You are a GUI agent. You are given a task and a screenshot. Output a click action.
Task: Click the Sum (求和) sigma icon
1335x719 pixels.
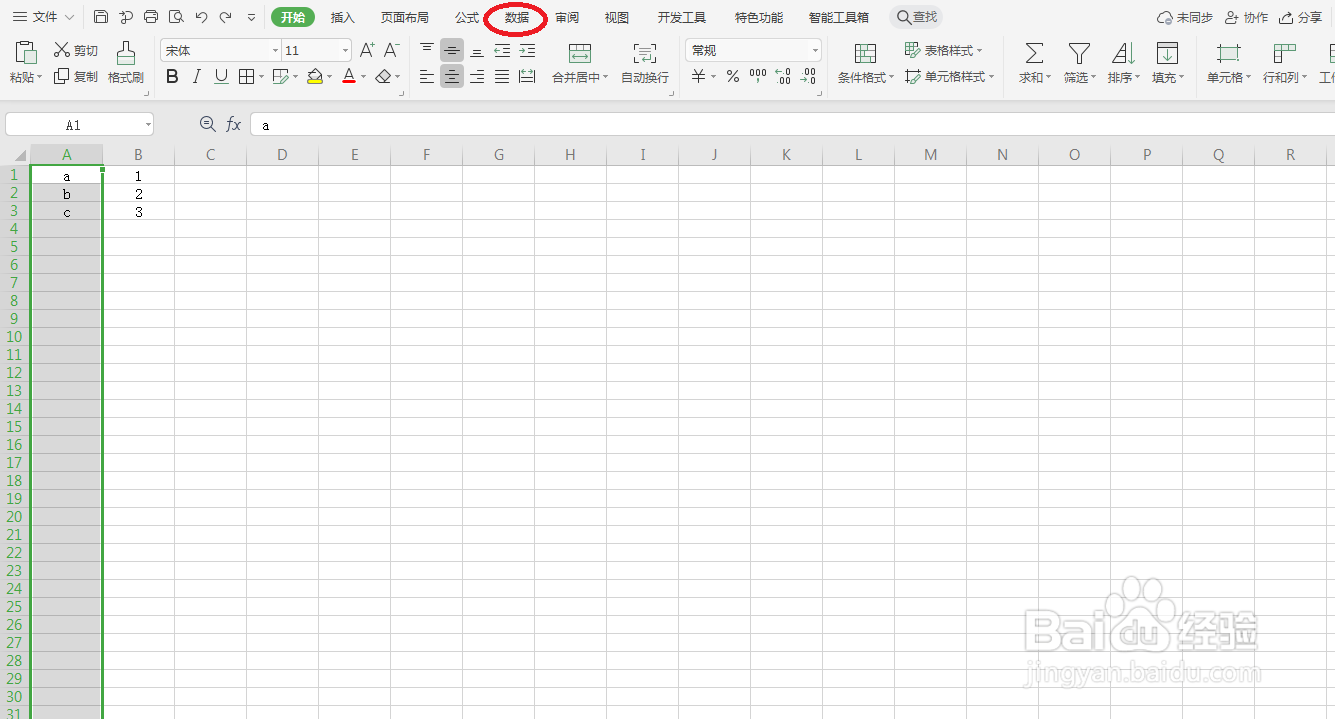pos(1034,54)
